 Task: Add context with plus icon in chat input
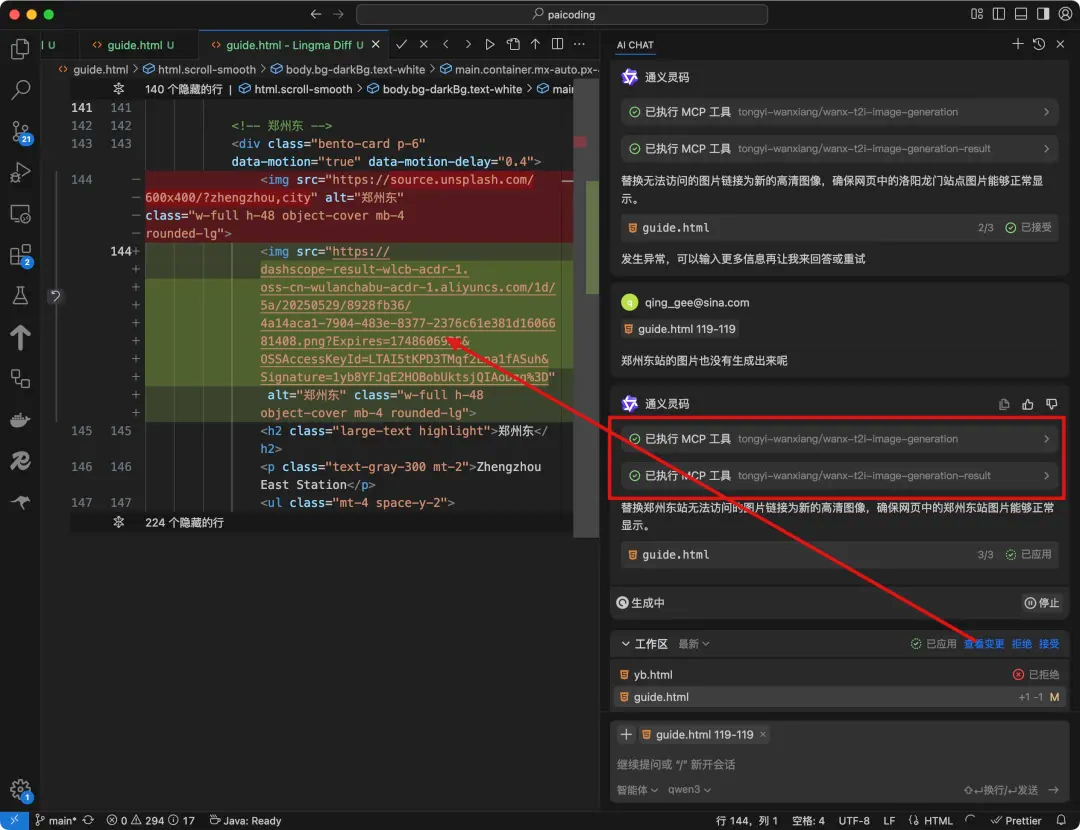point(626,734)
